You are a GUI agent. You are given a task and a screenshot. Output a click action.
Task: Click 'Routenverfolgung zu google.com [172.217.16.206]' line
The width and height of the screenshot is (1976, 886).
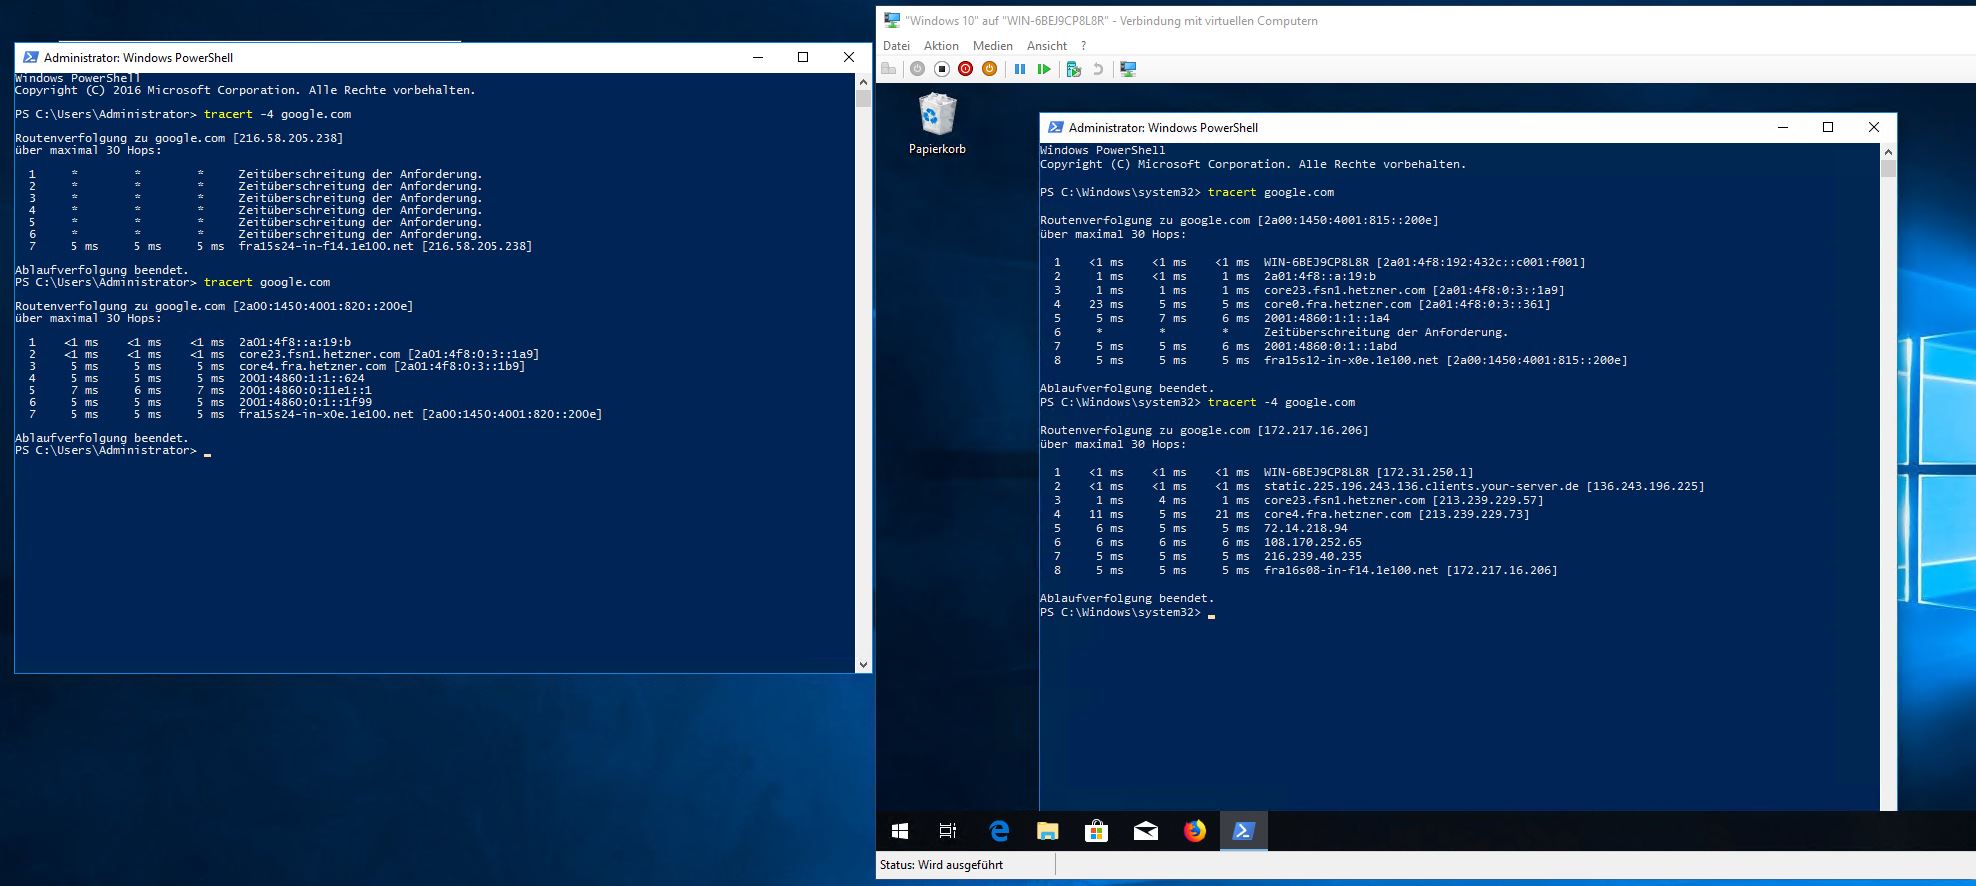(1204, 430)
